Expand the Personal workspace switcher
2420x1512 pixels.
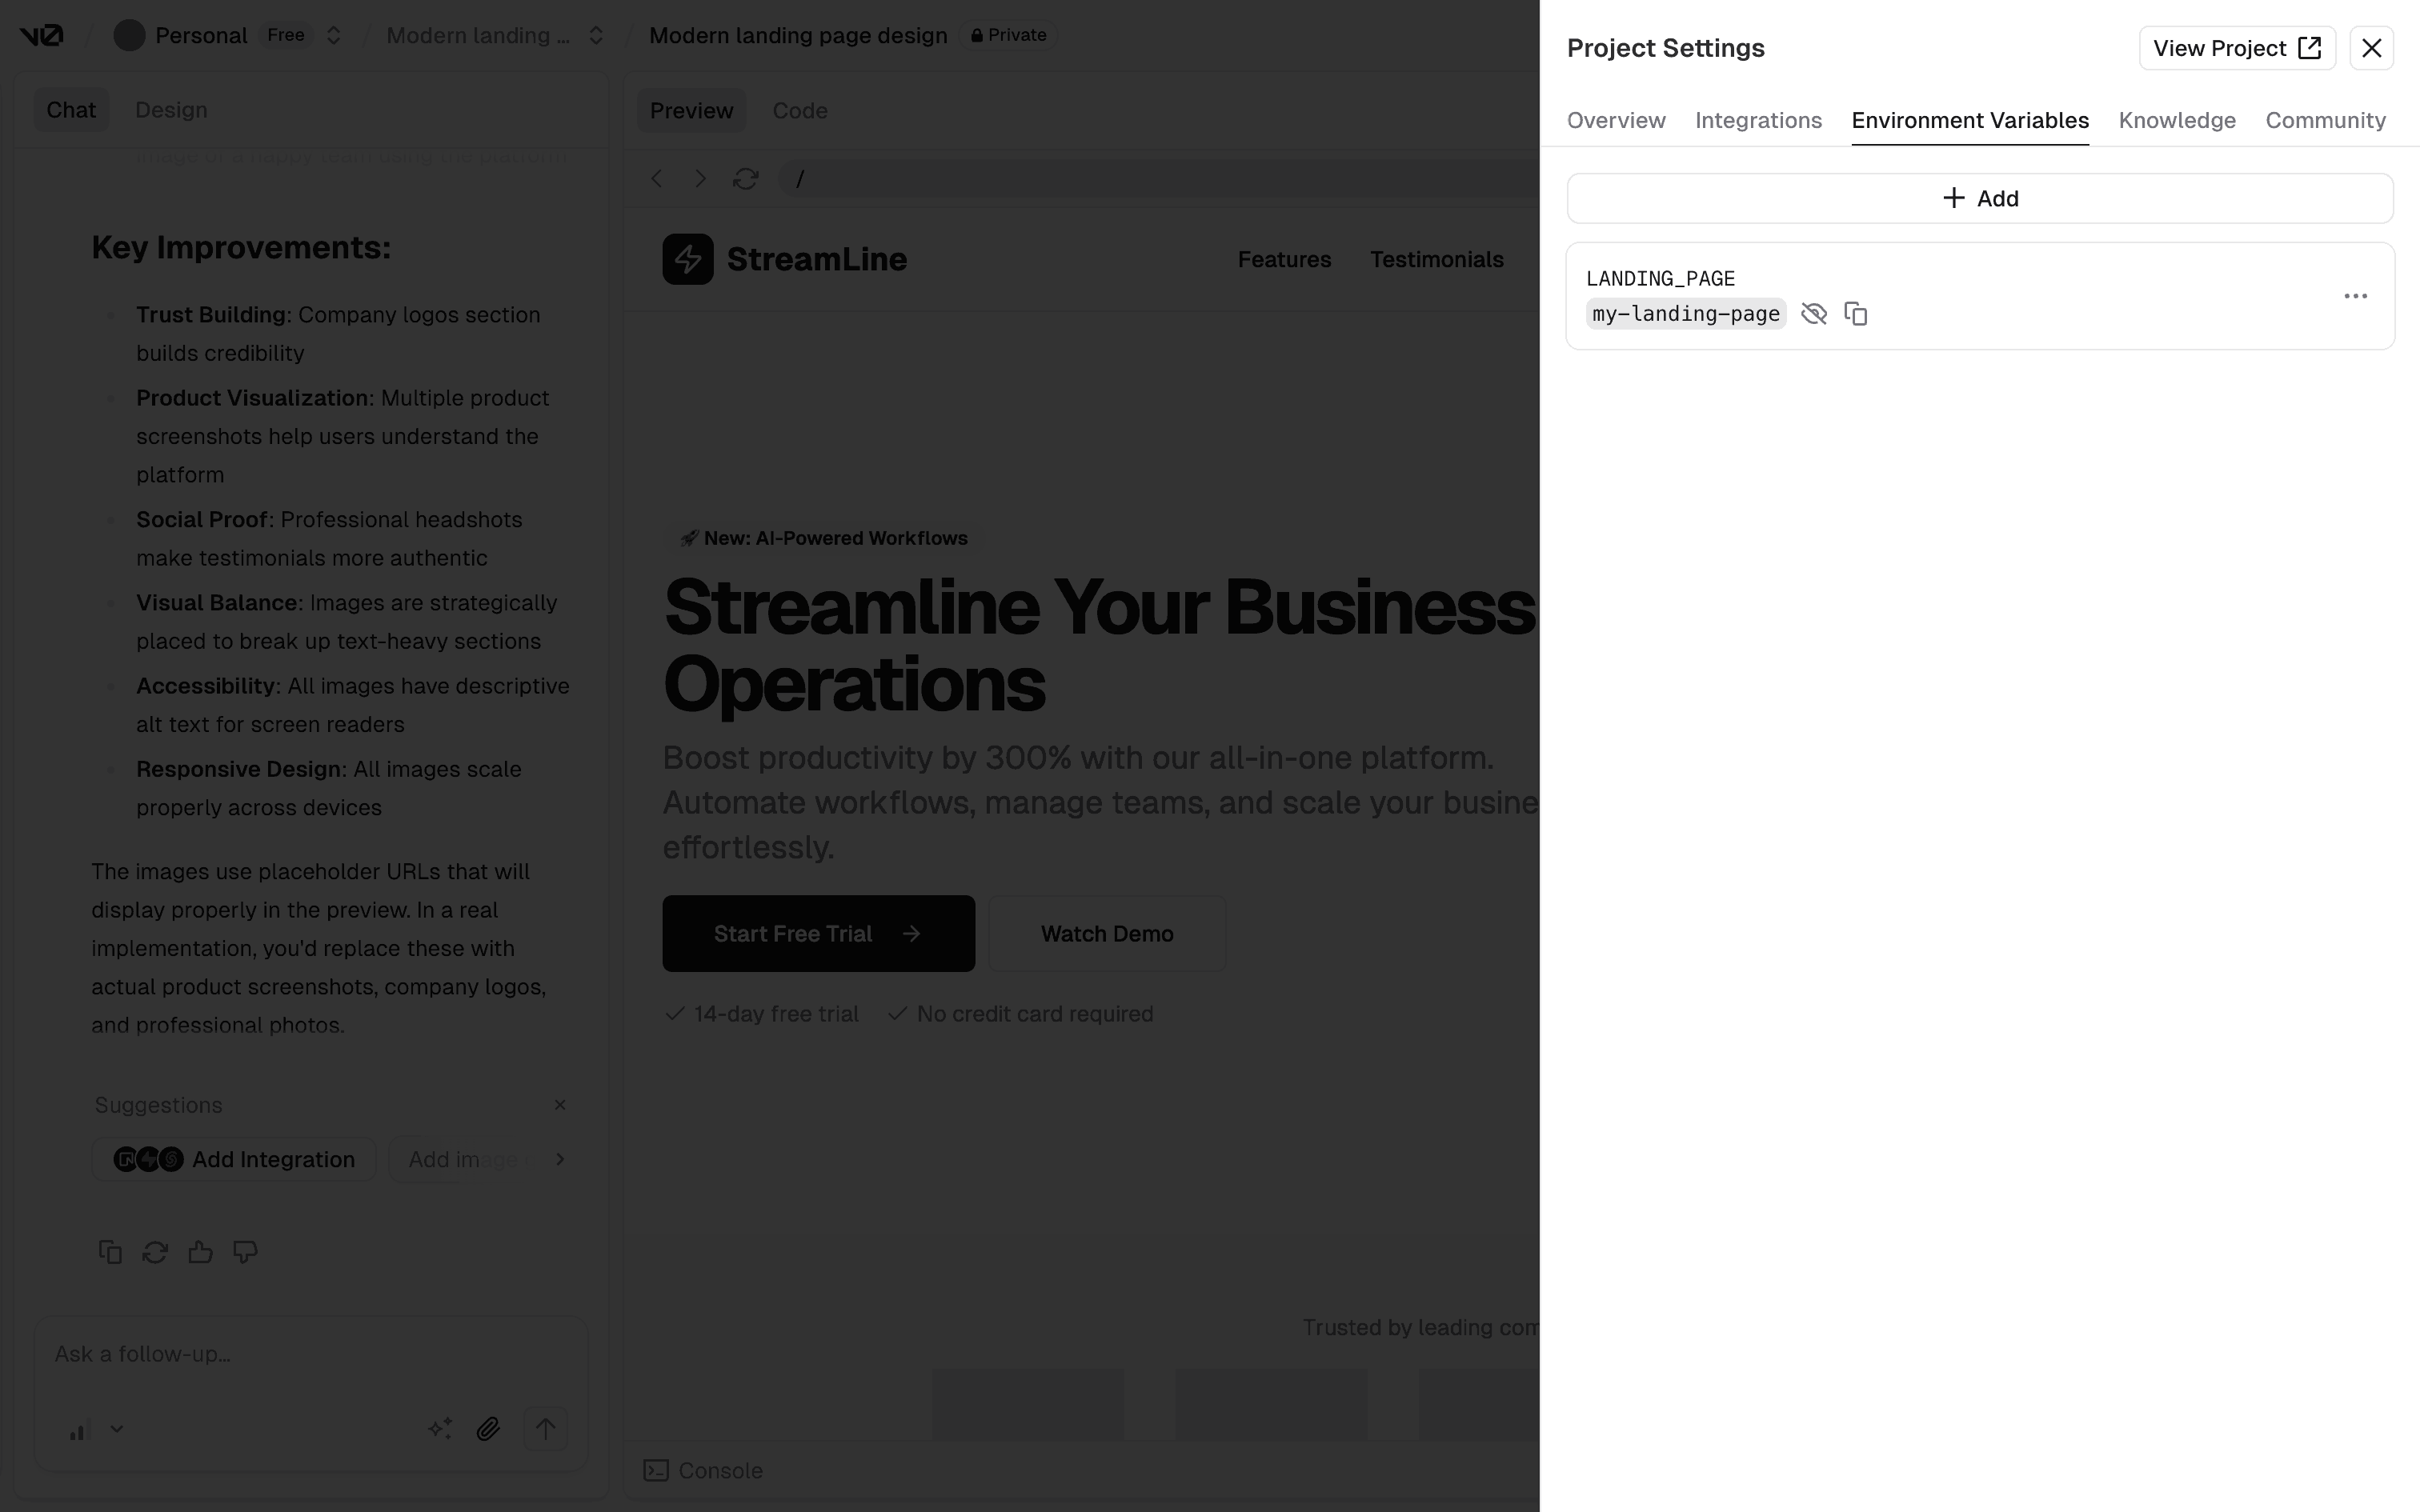click(x=334, y=36)
